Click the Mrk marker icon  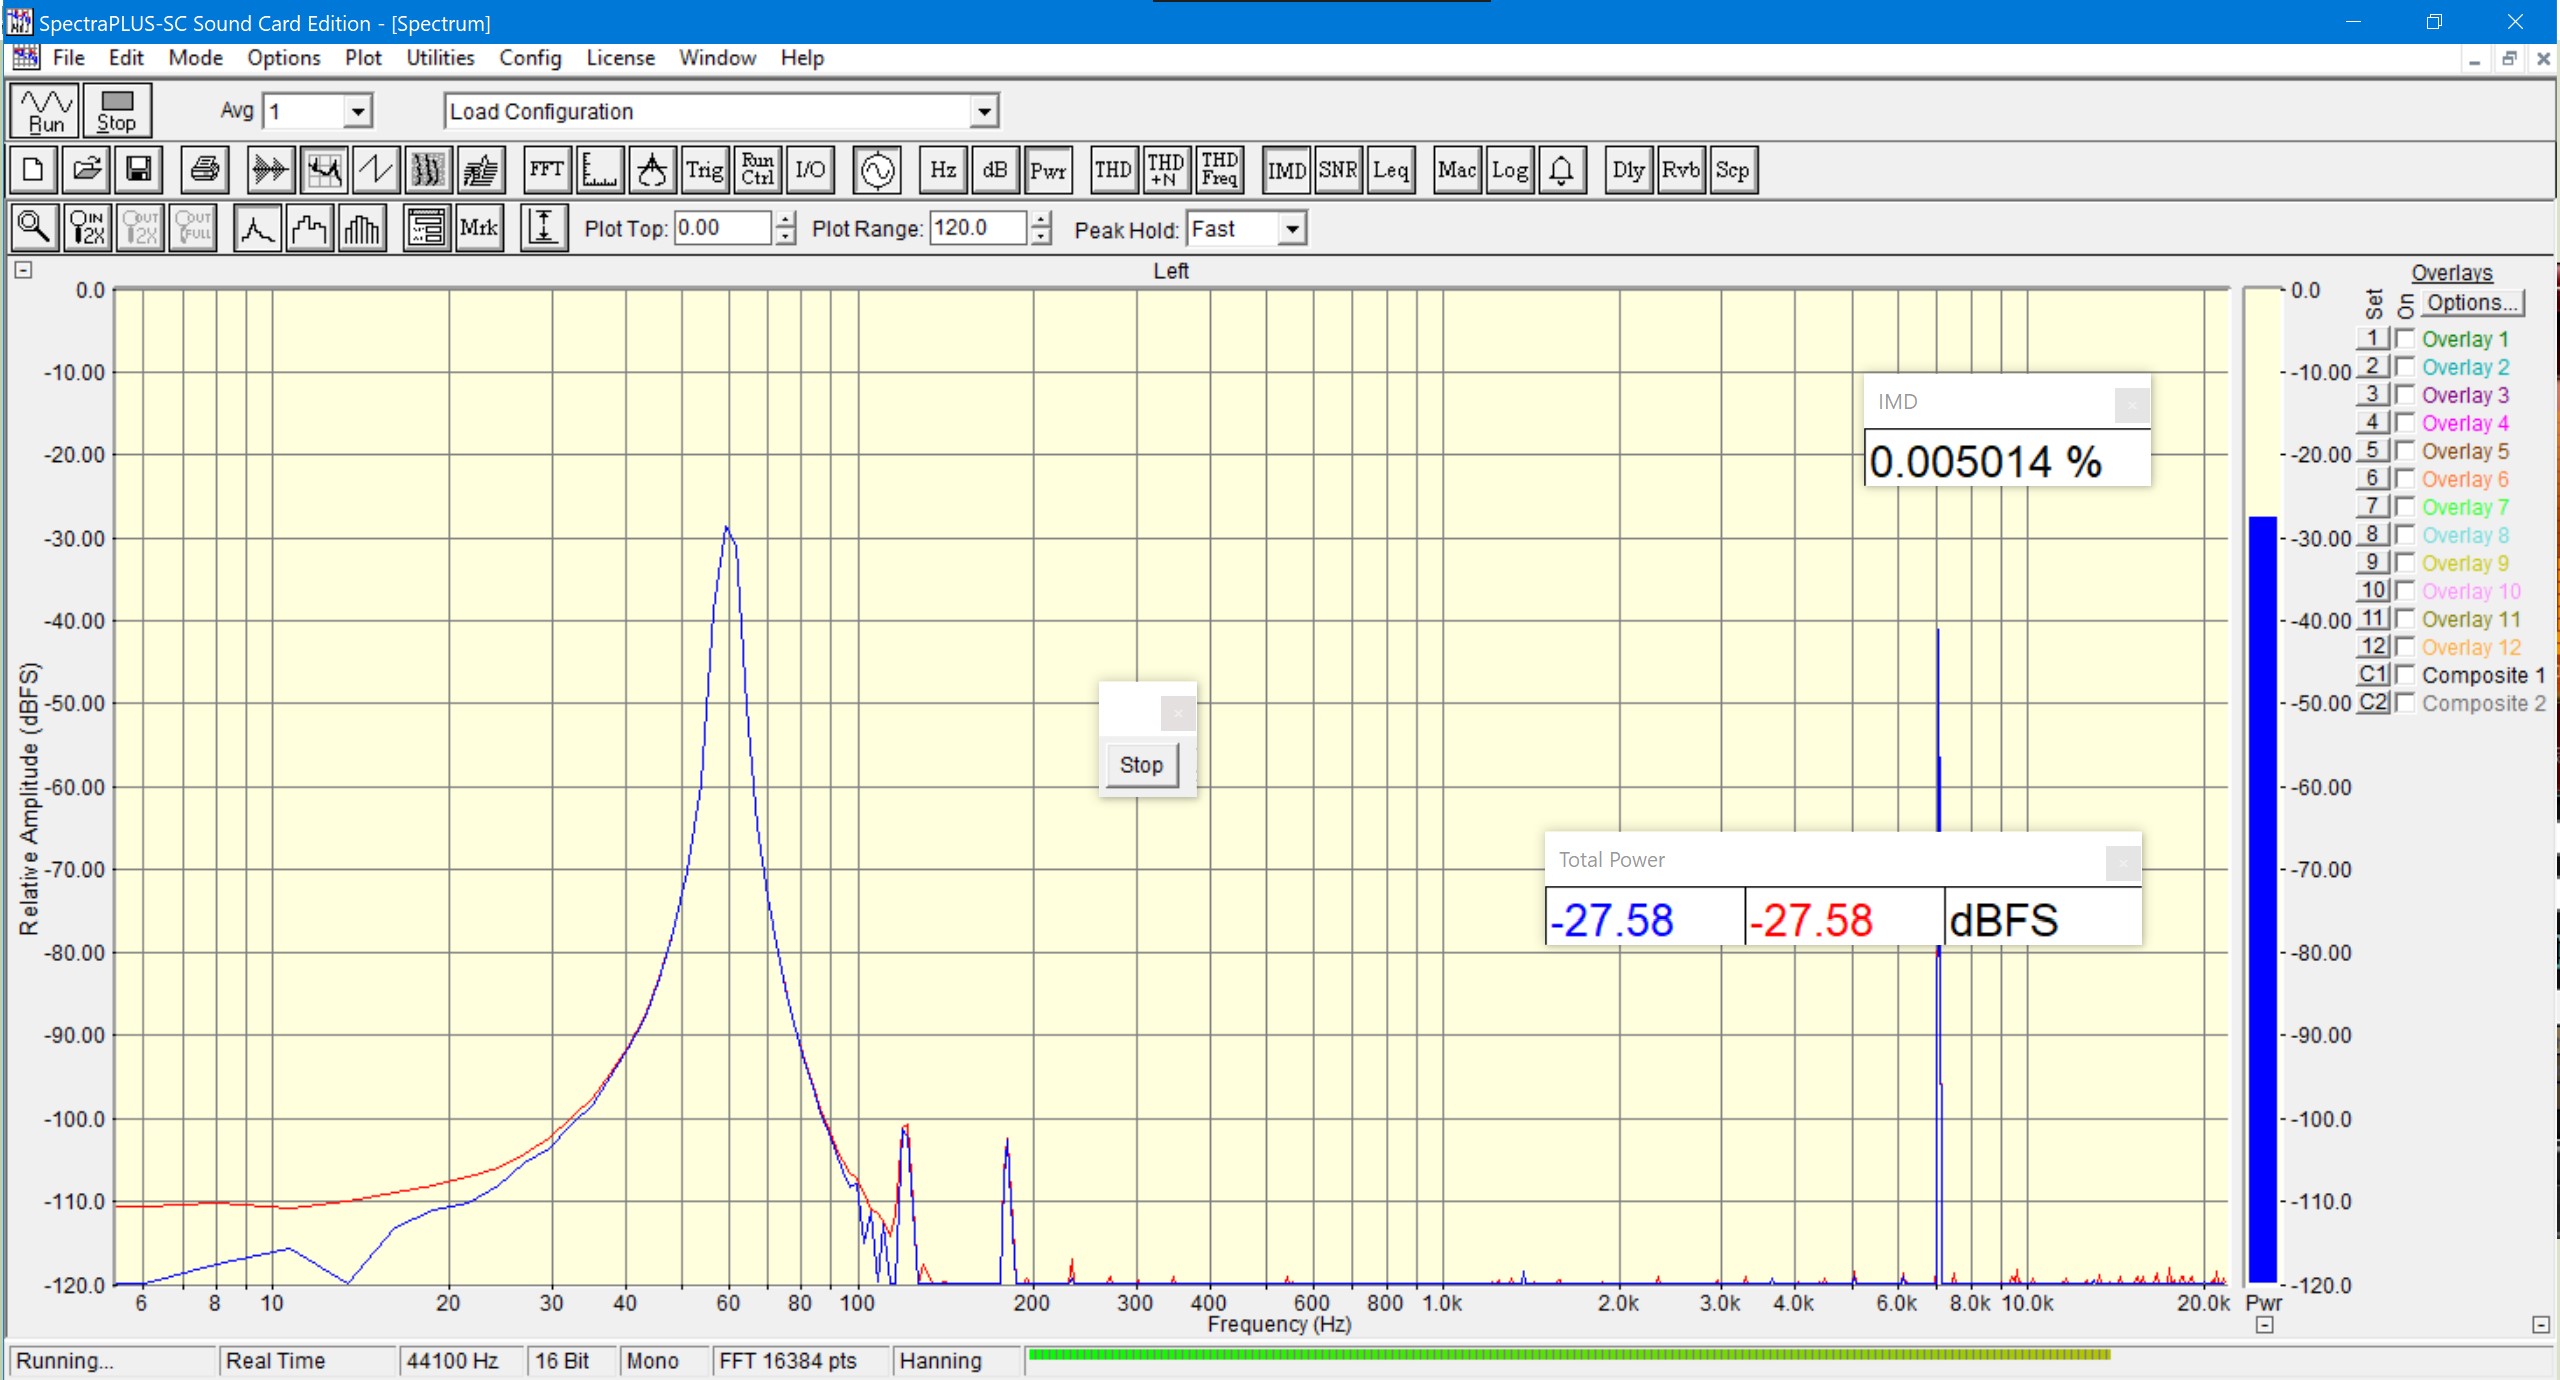coord(478,228)
